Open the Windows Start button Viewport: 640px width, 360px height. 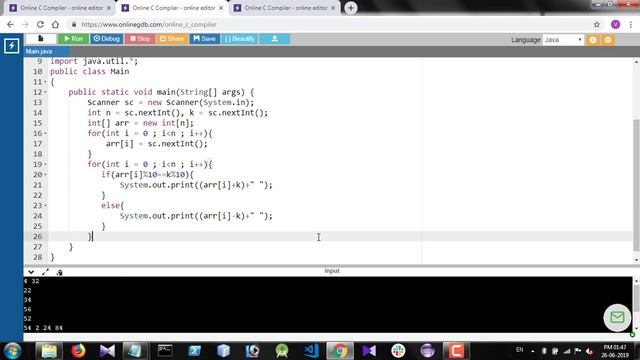point(12,351)
